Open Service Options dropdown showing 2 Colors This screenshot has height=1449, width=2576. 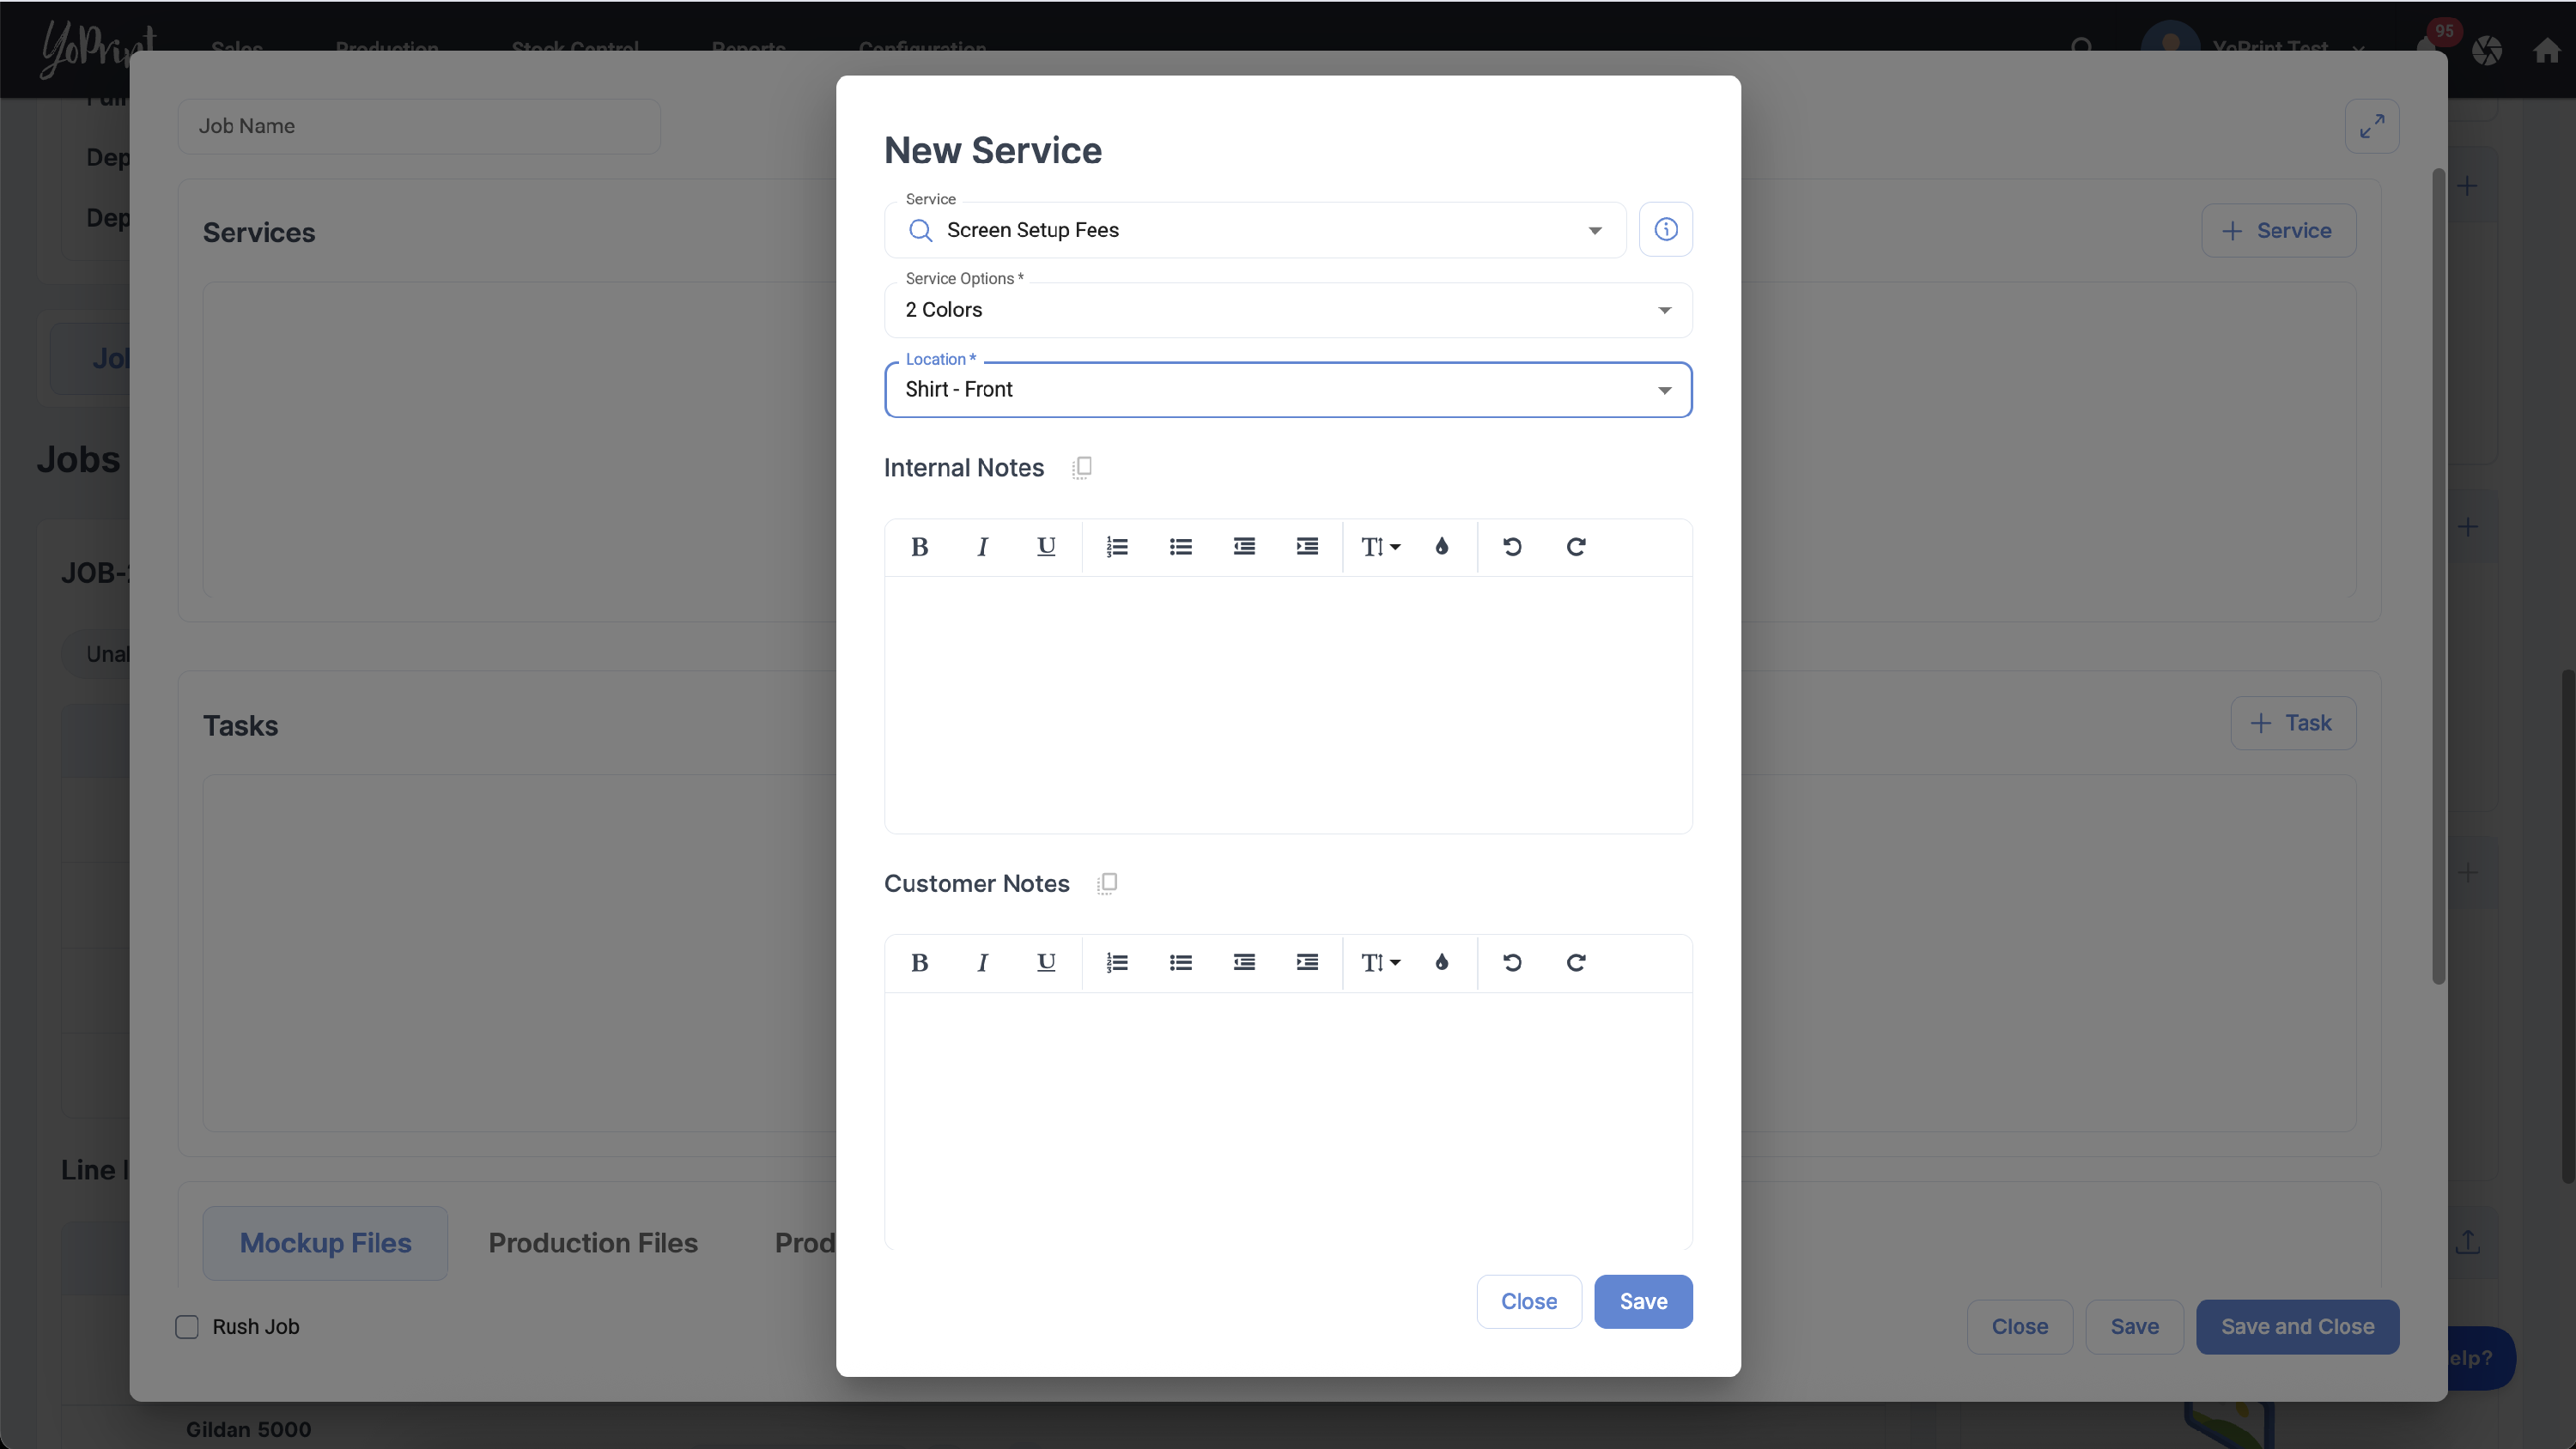click(x=1288, y=310)
